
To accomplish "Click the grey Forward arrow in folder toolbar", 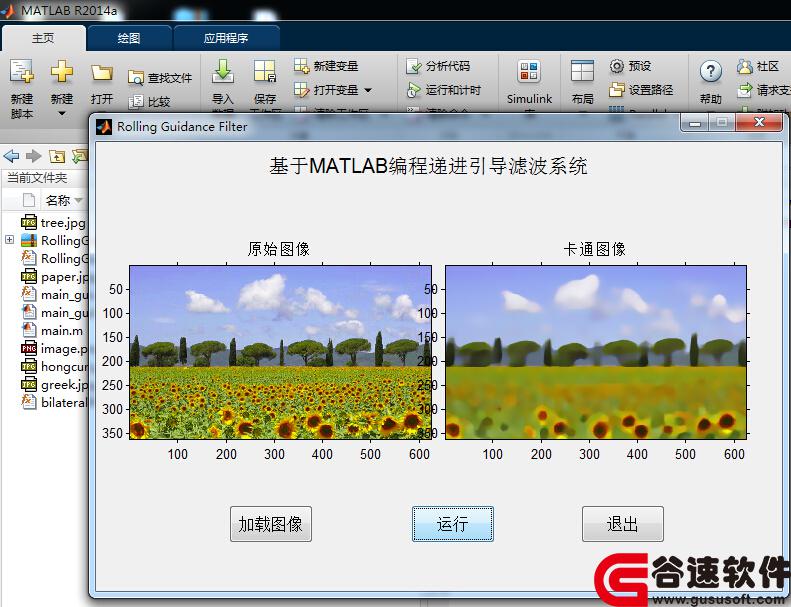I will click(x=33, y=156).
